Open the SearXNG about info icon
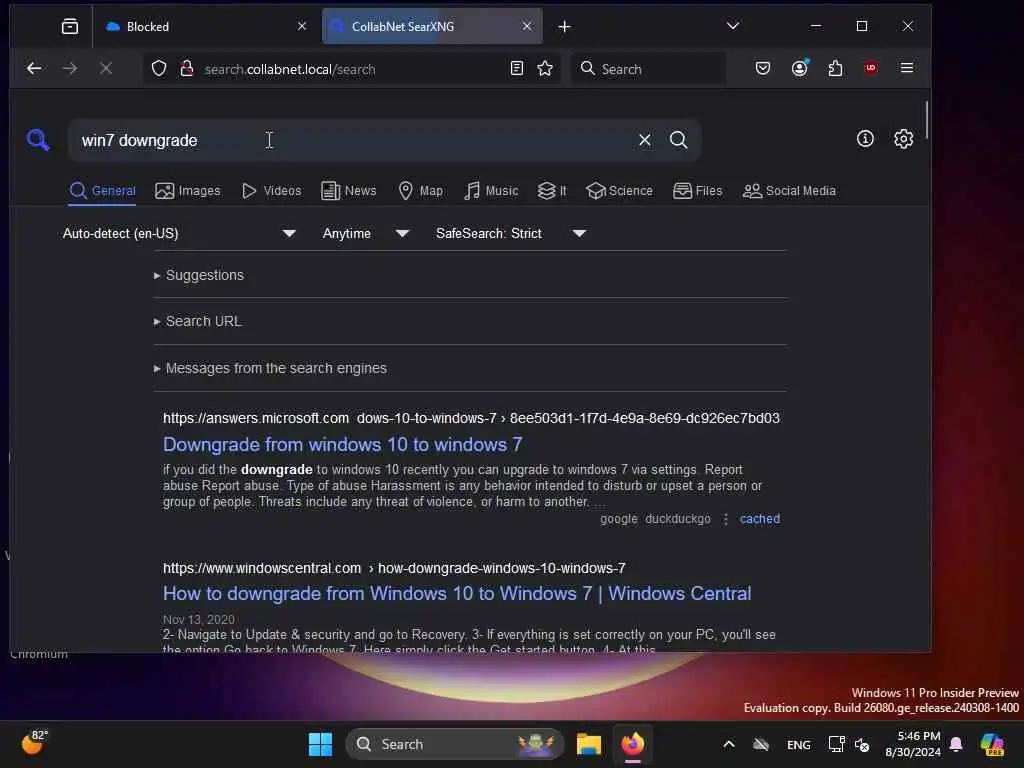Viewport: 1024px width, 768px height. coord(865,138)
